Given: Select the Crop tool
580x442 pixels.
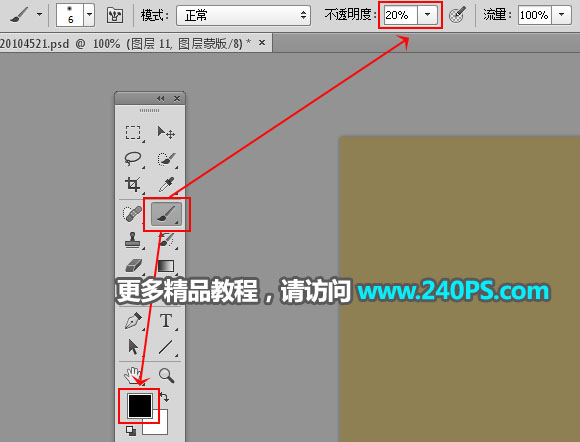Looking at the screenshot, I should (133, 185).
